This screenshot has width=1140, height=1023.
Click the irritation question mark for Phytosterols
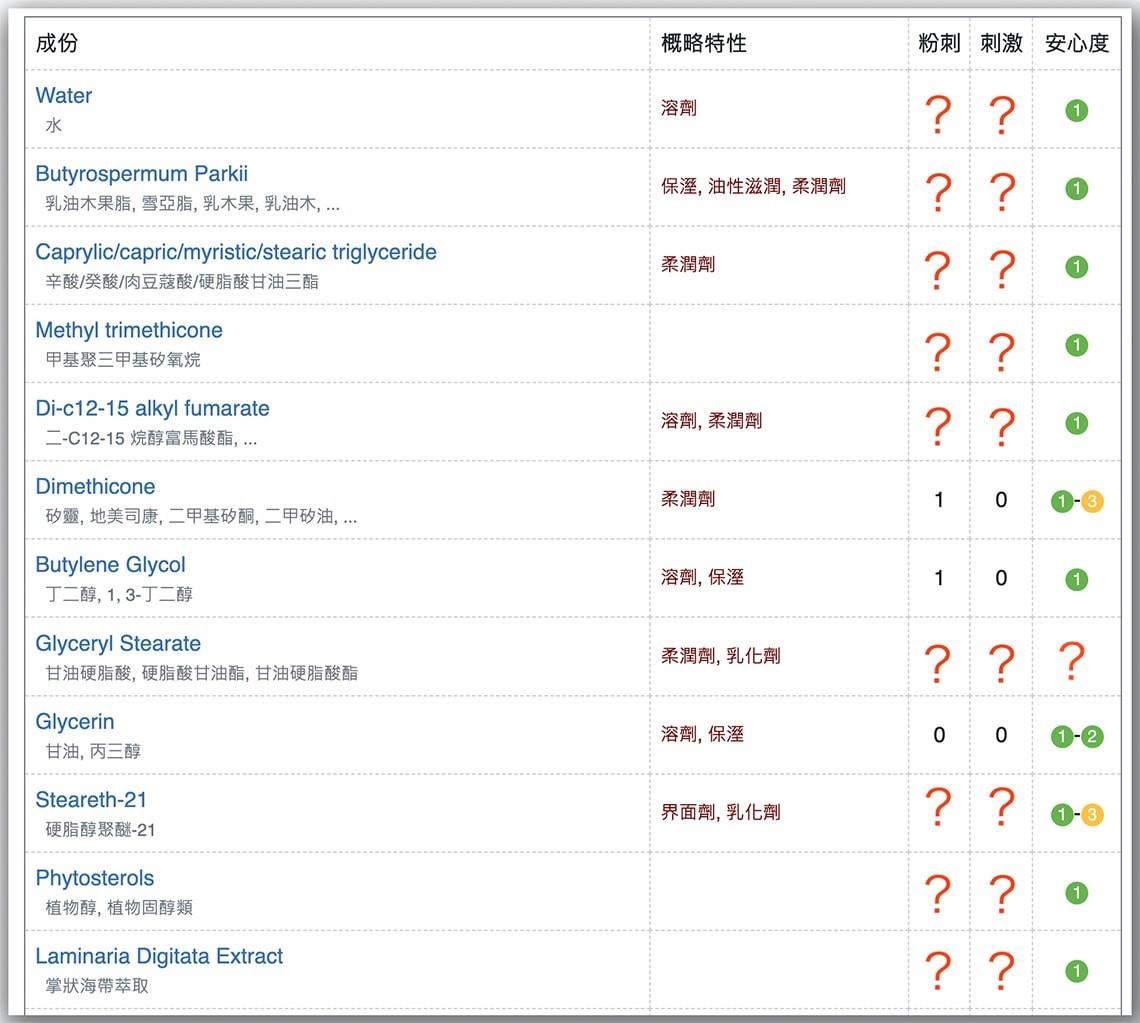coord(1001,894)
